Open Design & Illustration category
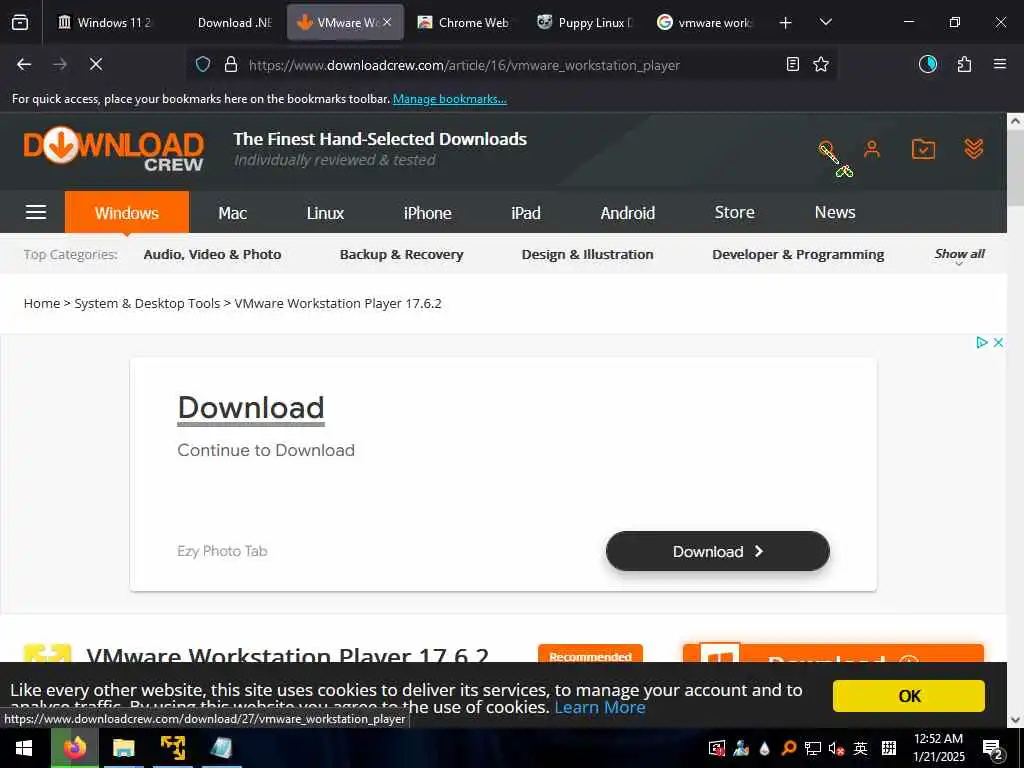This screenshot has width=1024, height=768. 587,254
